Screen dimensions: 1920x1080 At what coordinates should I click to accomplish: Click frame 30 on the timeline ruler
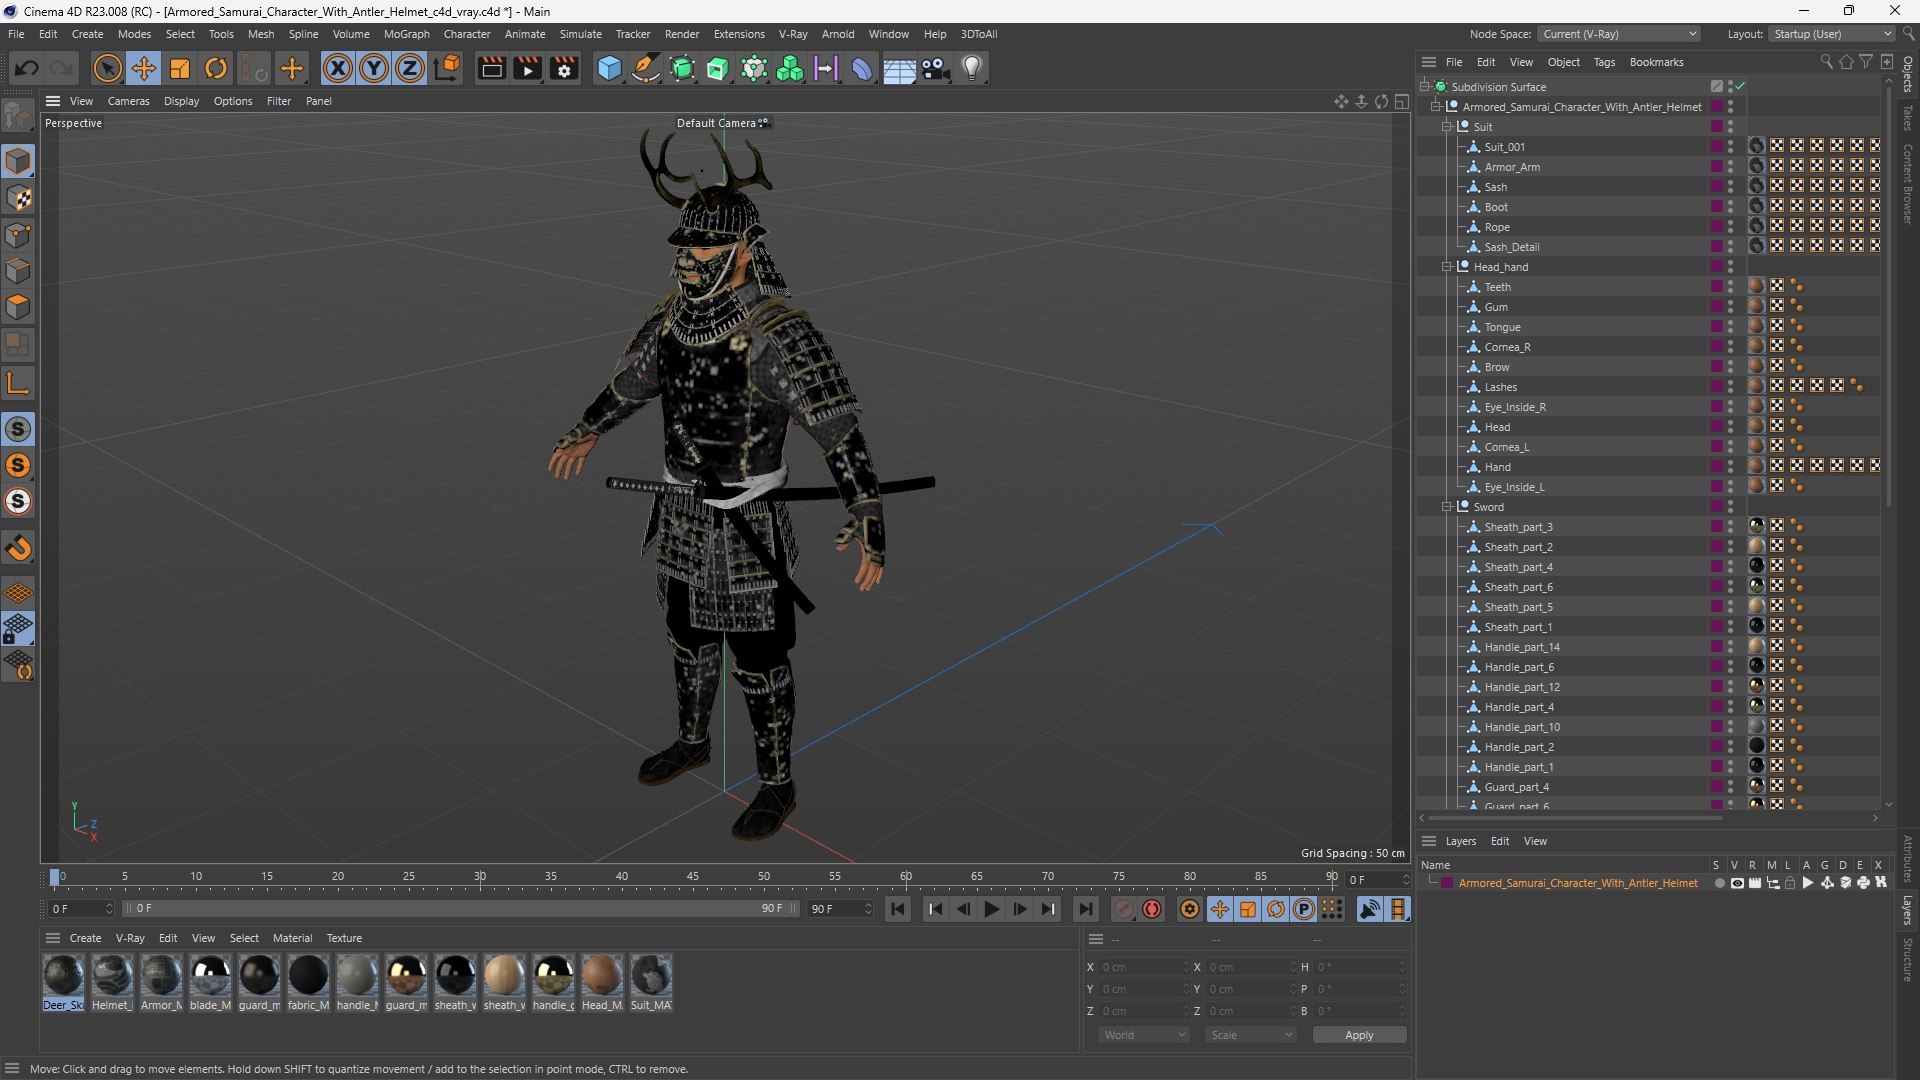[x=480, y=877]
